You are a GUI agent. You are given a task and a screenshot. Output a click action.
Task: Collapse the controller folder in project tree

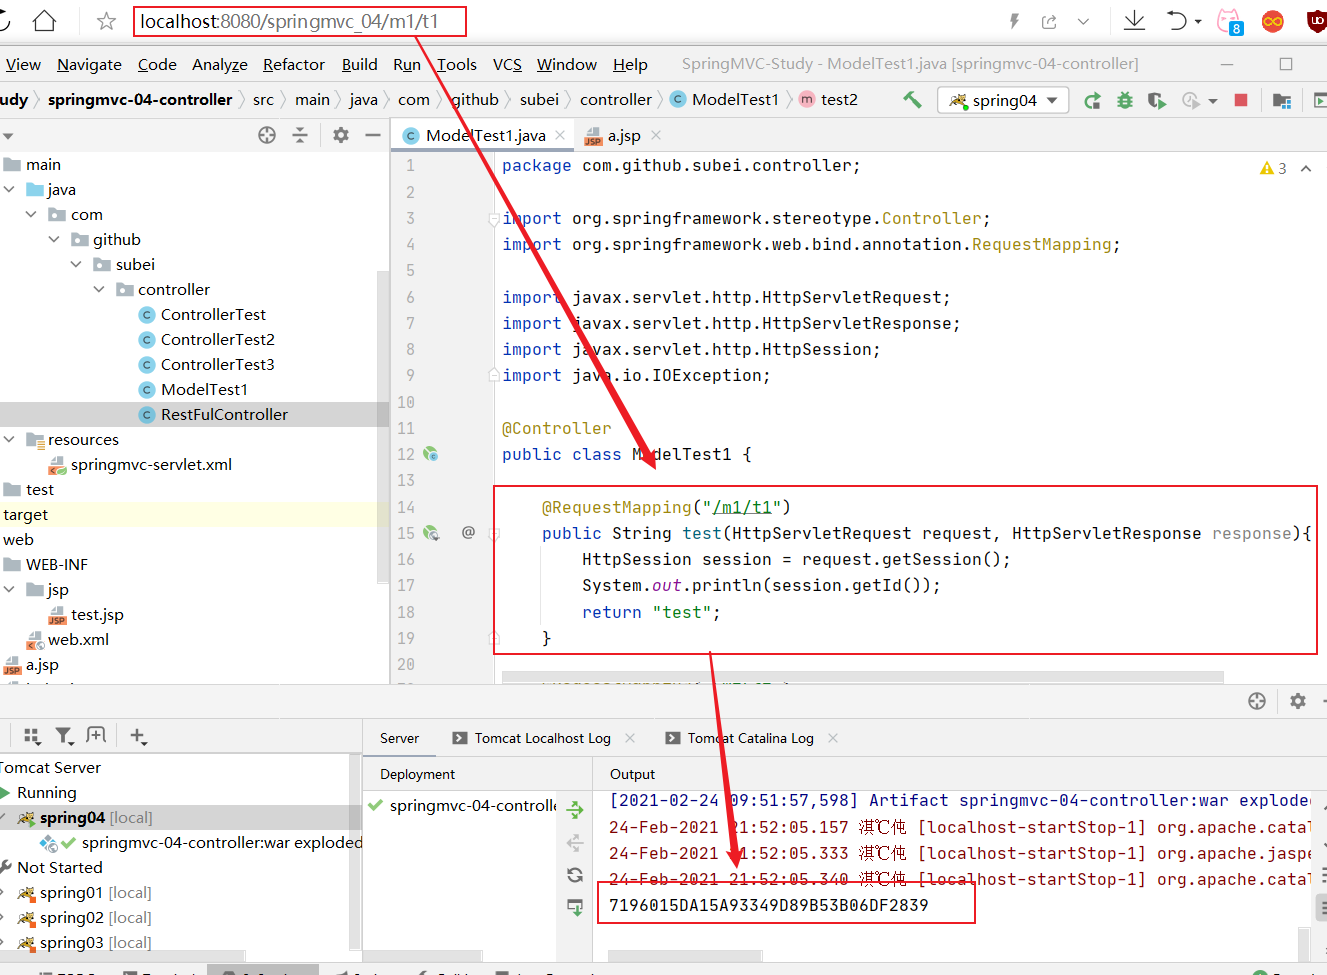(99, 289)
